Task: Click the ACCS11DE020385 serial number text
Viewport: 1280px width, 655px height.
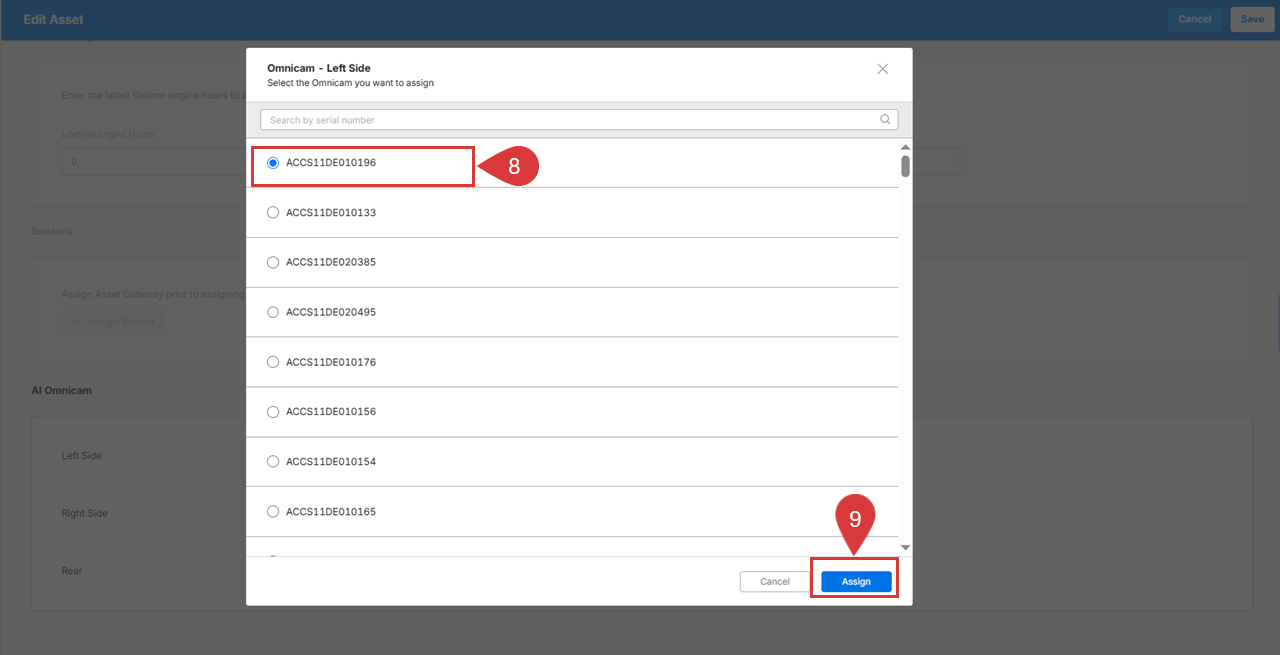Action: [331, 262]
